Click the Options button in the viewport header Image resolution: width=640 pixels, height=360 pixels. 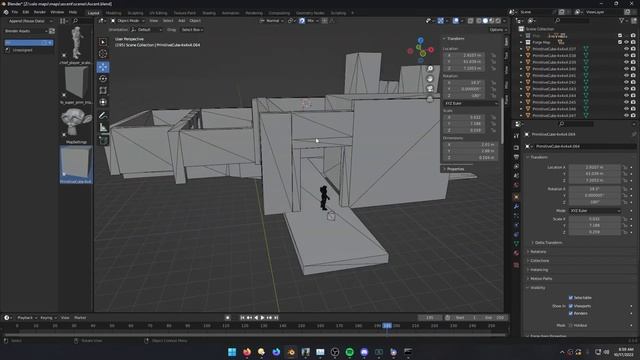497,30
